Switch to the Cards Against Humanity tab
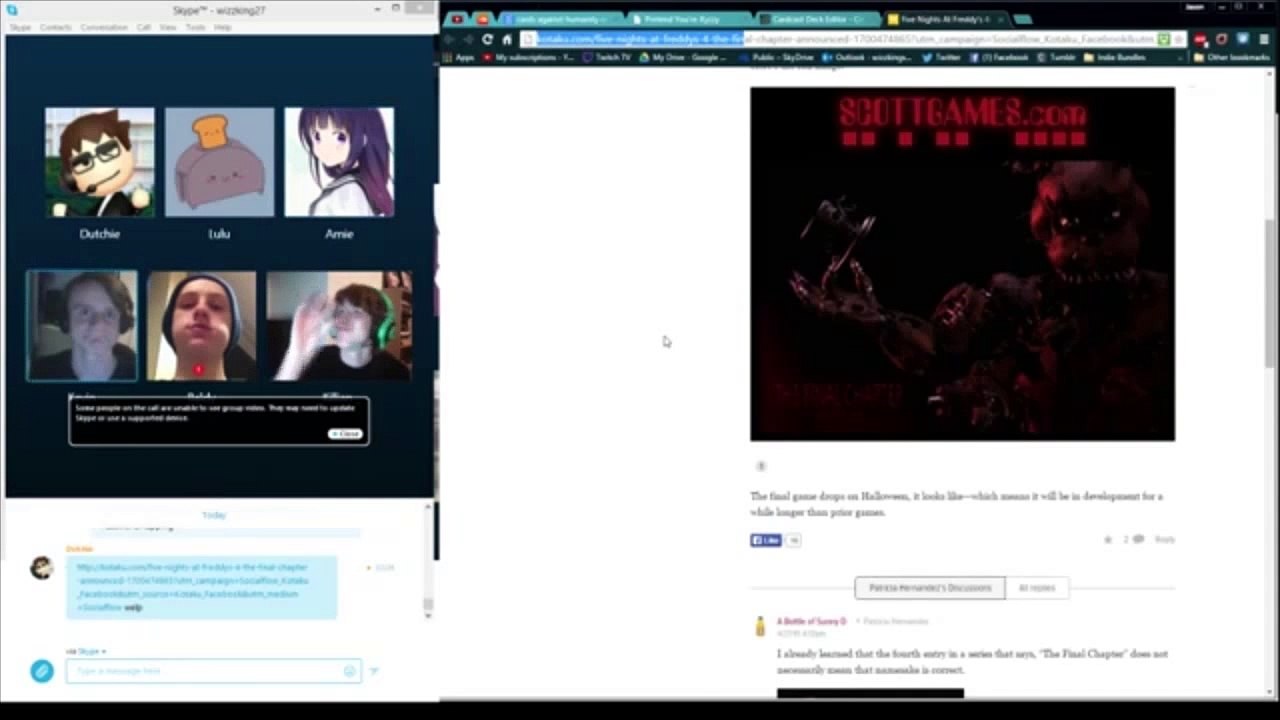This screenshot has width=1280, height=720. pyautogui.click(x=560, y=19)
